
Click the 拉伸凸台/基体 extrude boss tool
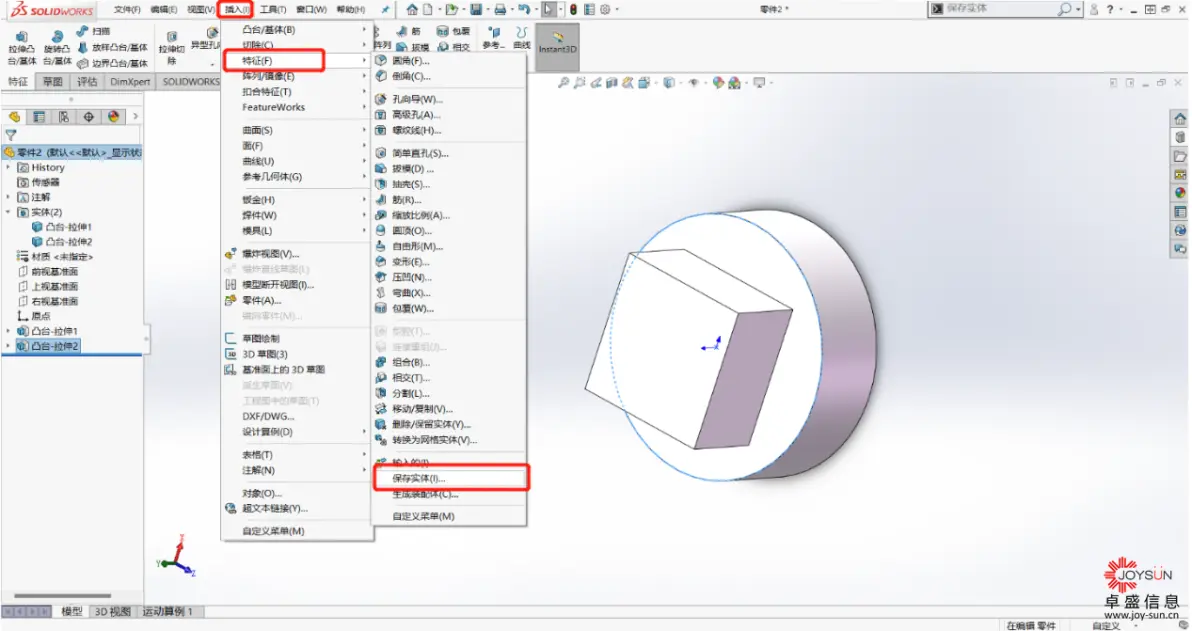(x=21, y=48)
